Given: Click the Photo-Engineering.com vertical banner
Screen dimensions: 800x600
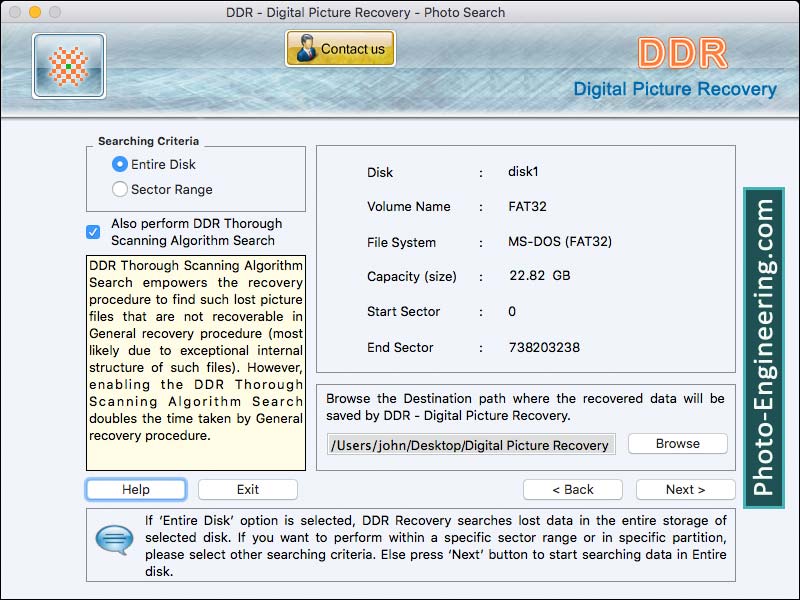Looking at the screenshot, I should [x=763, y=347].
